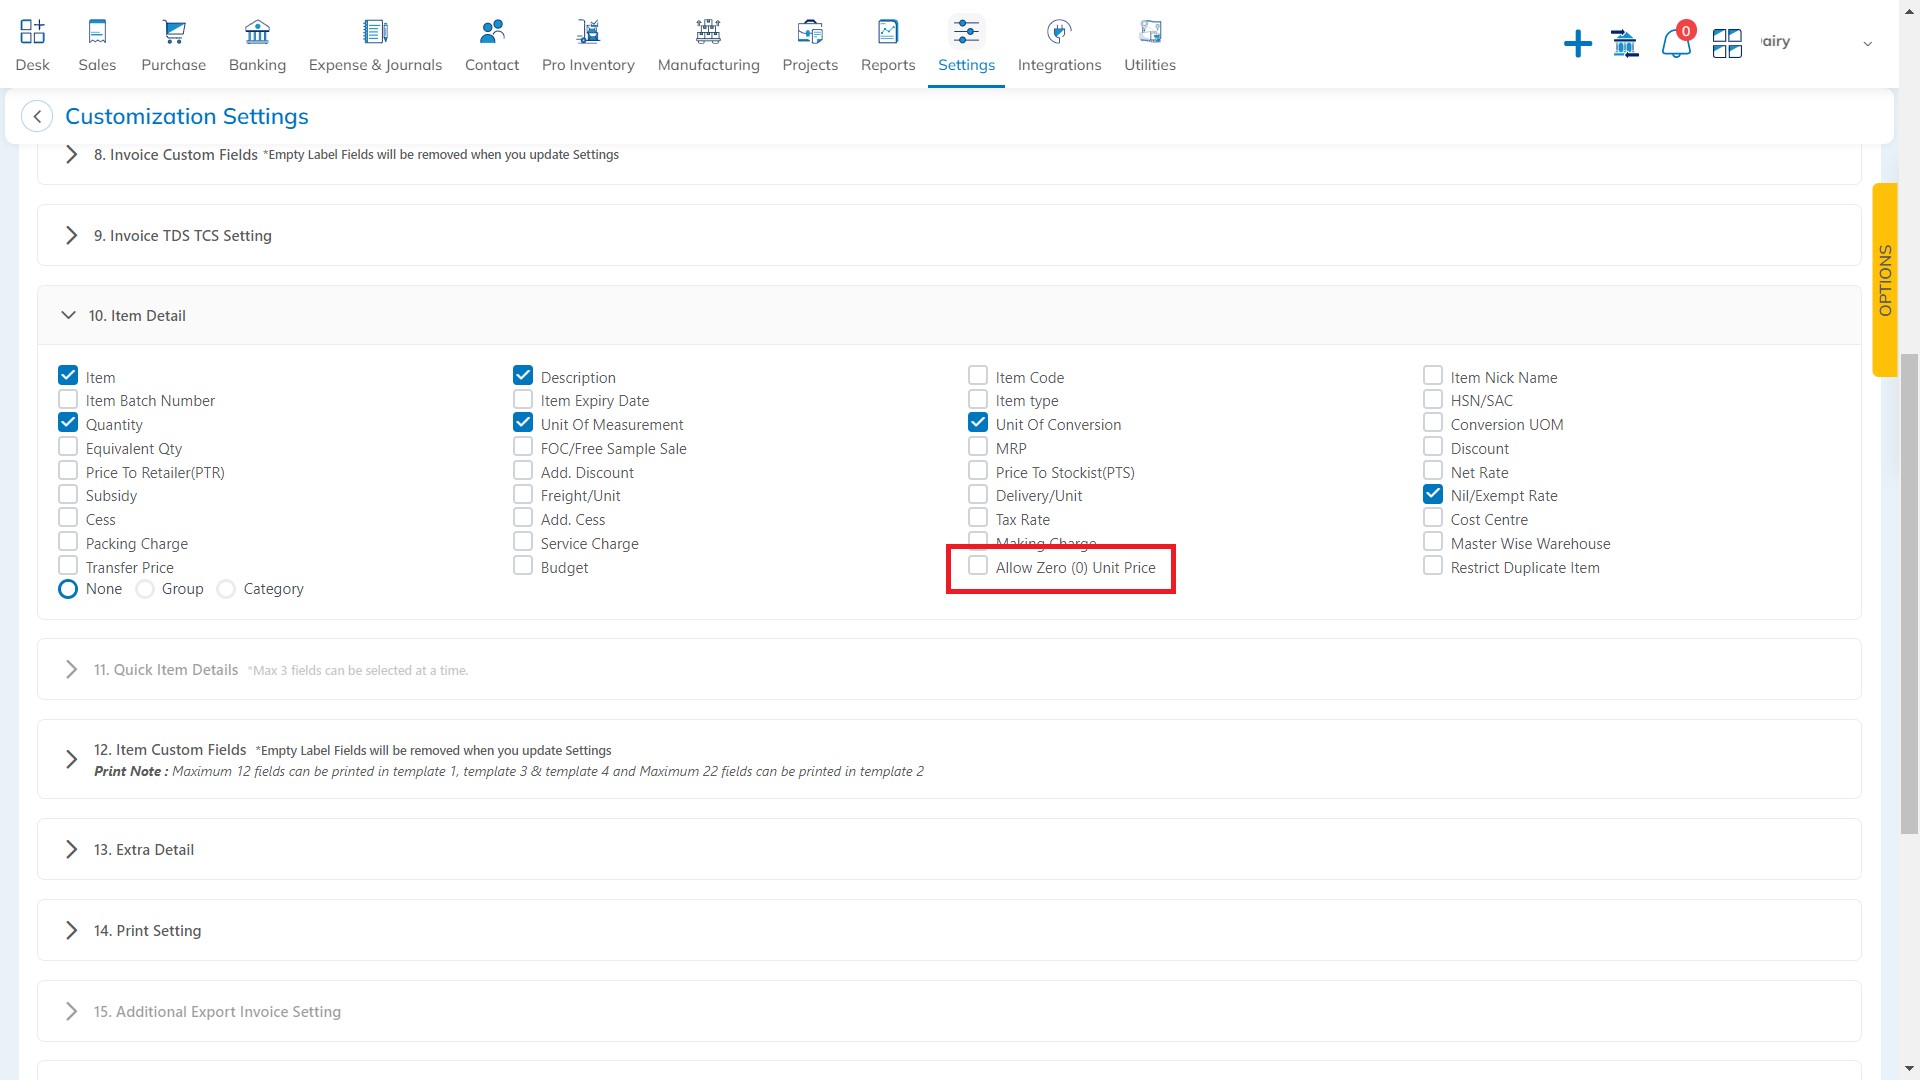Viewport: 1920px width, 1080px height.
Task: Enable the Tax Rate checkbox
Action: [x=978, y=517]
